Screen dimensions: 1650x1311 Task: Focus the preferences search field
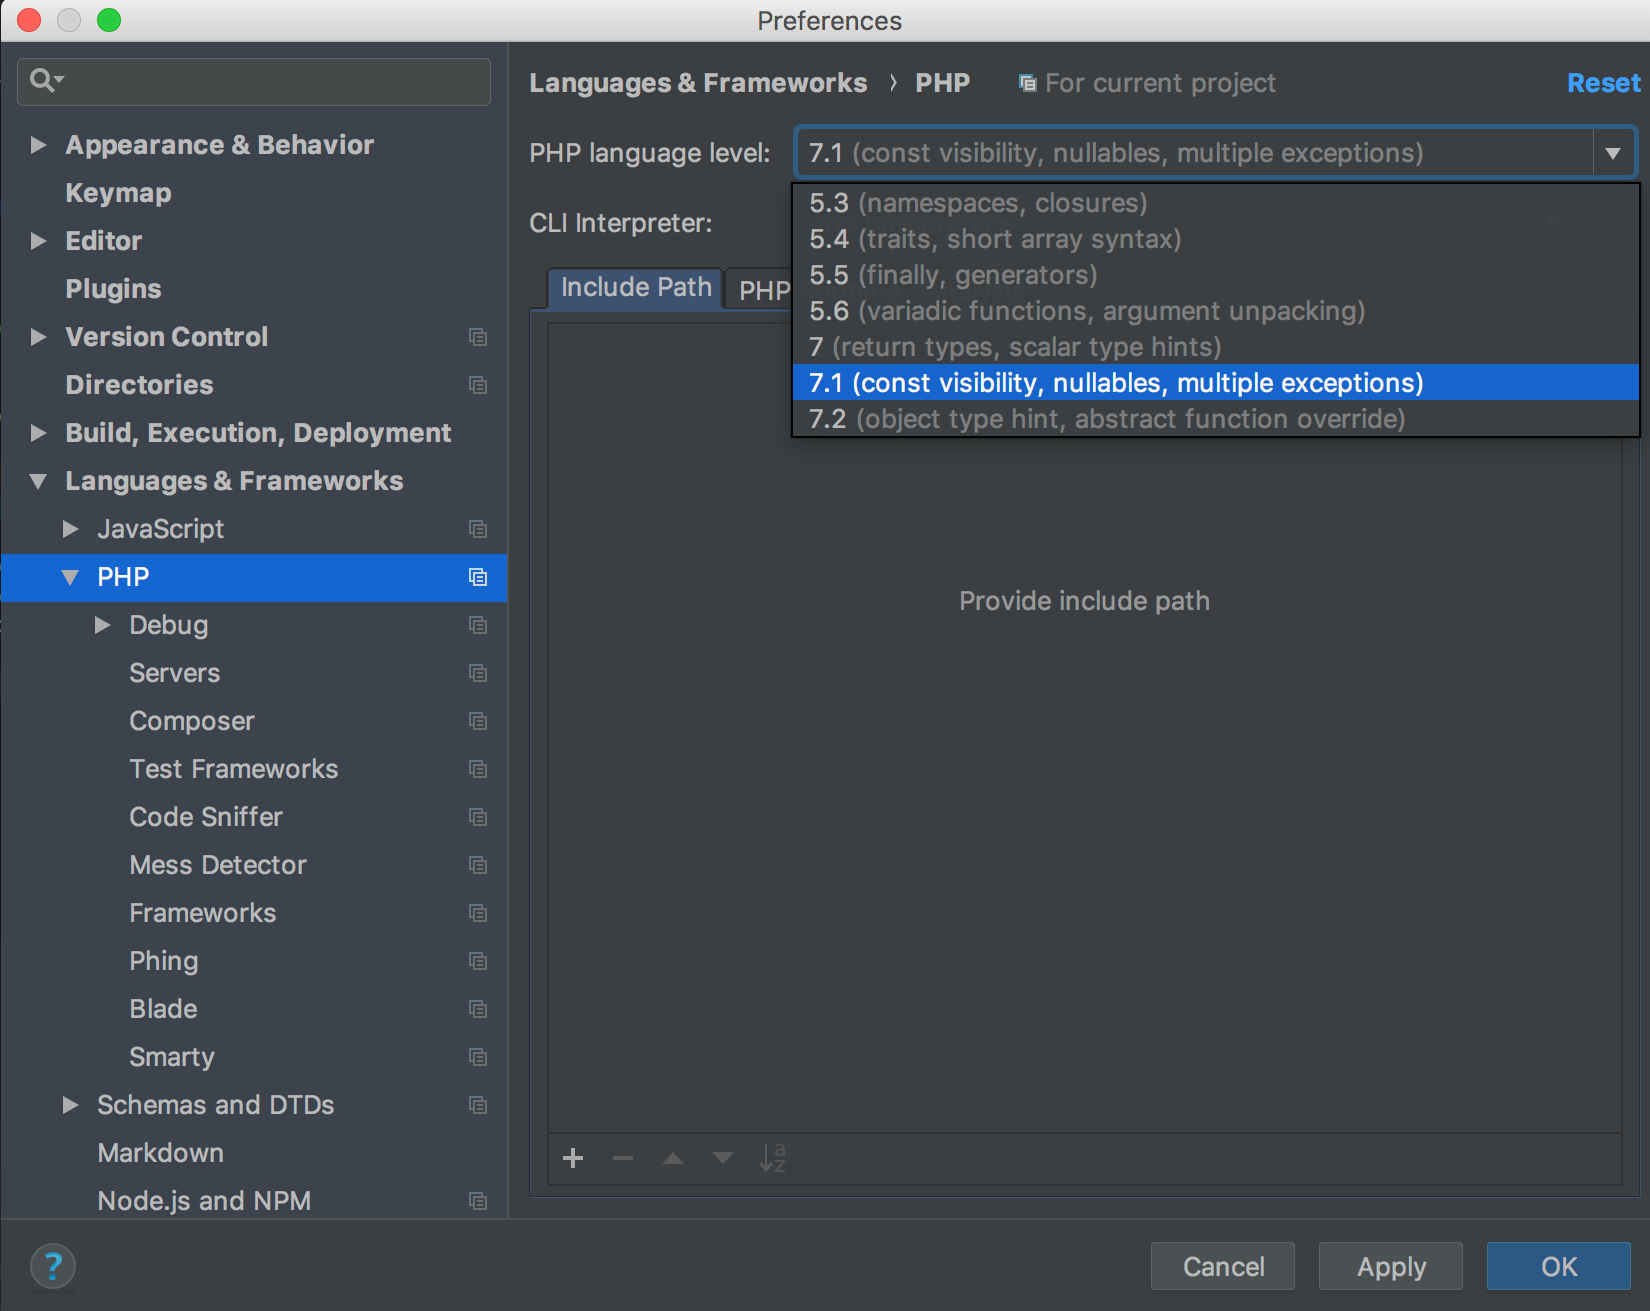click(270, 81)
